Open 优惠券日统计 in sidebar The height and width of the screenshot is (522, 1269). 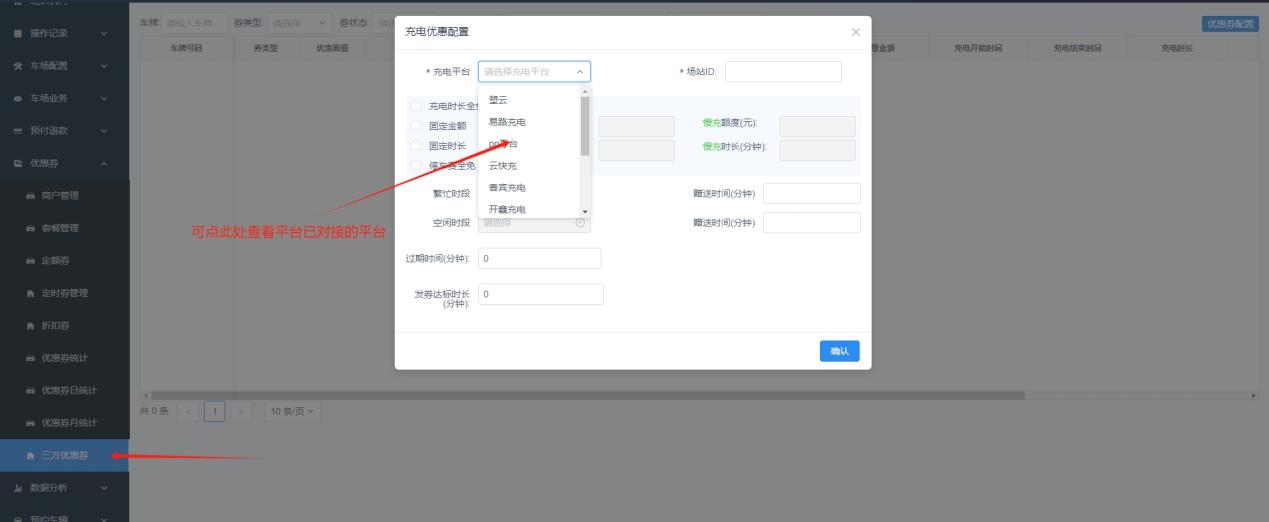[x=64, y=390]
